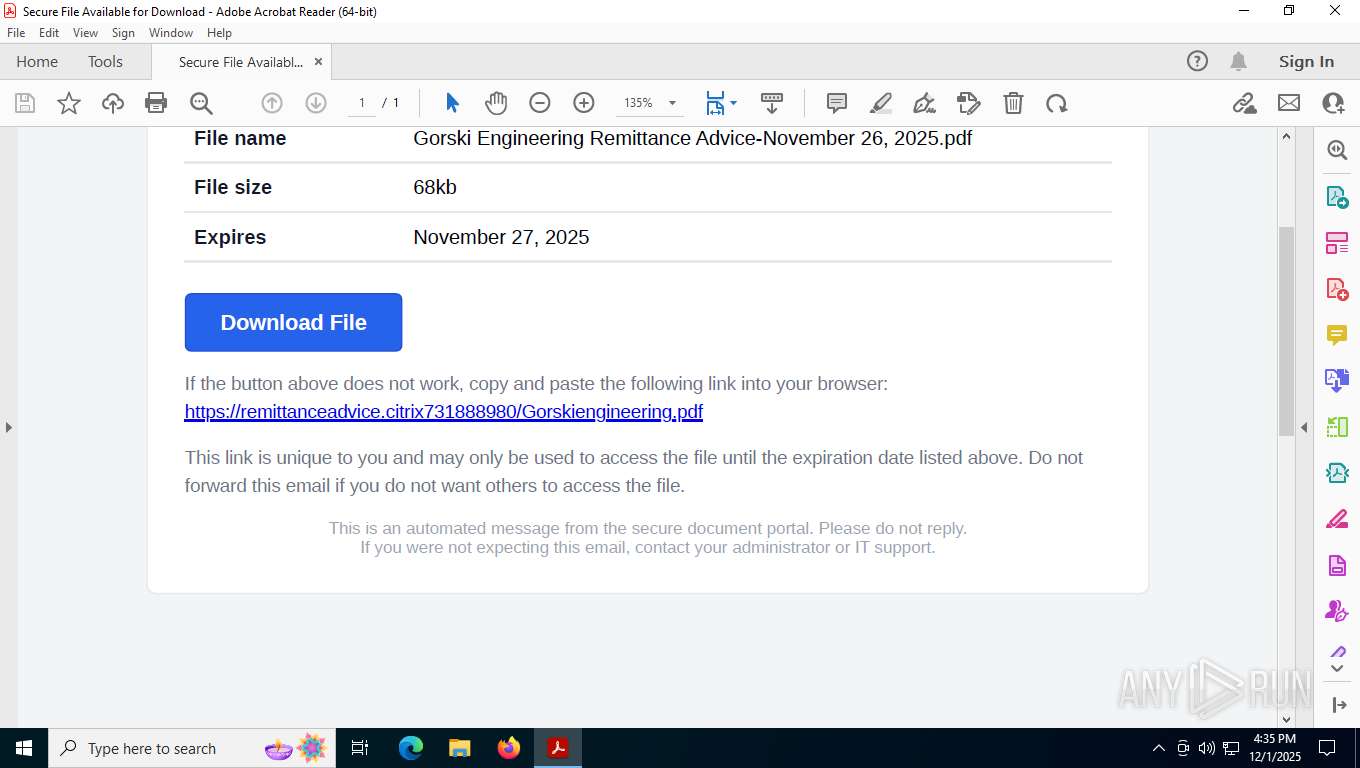Screen dimensions: 1360x768
Task: Add a sticky note comment
Action: 837,103
